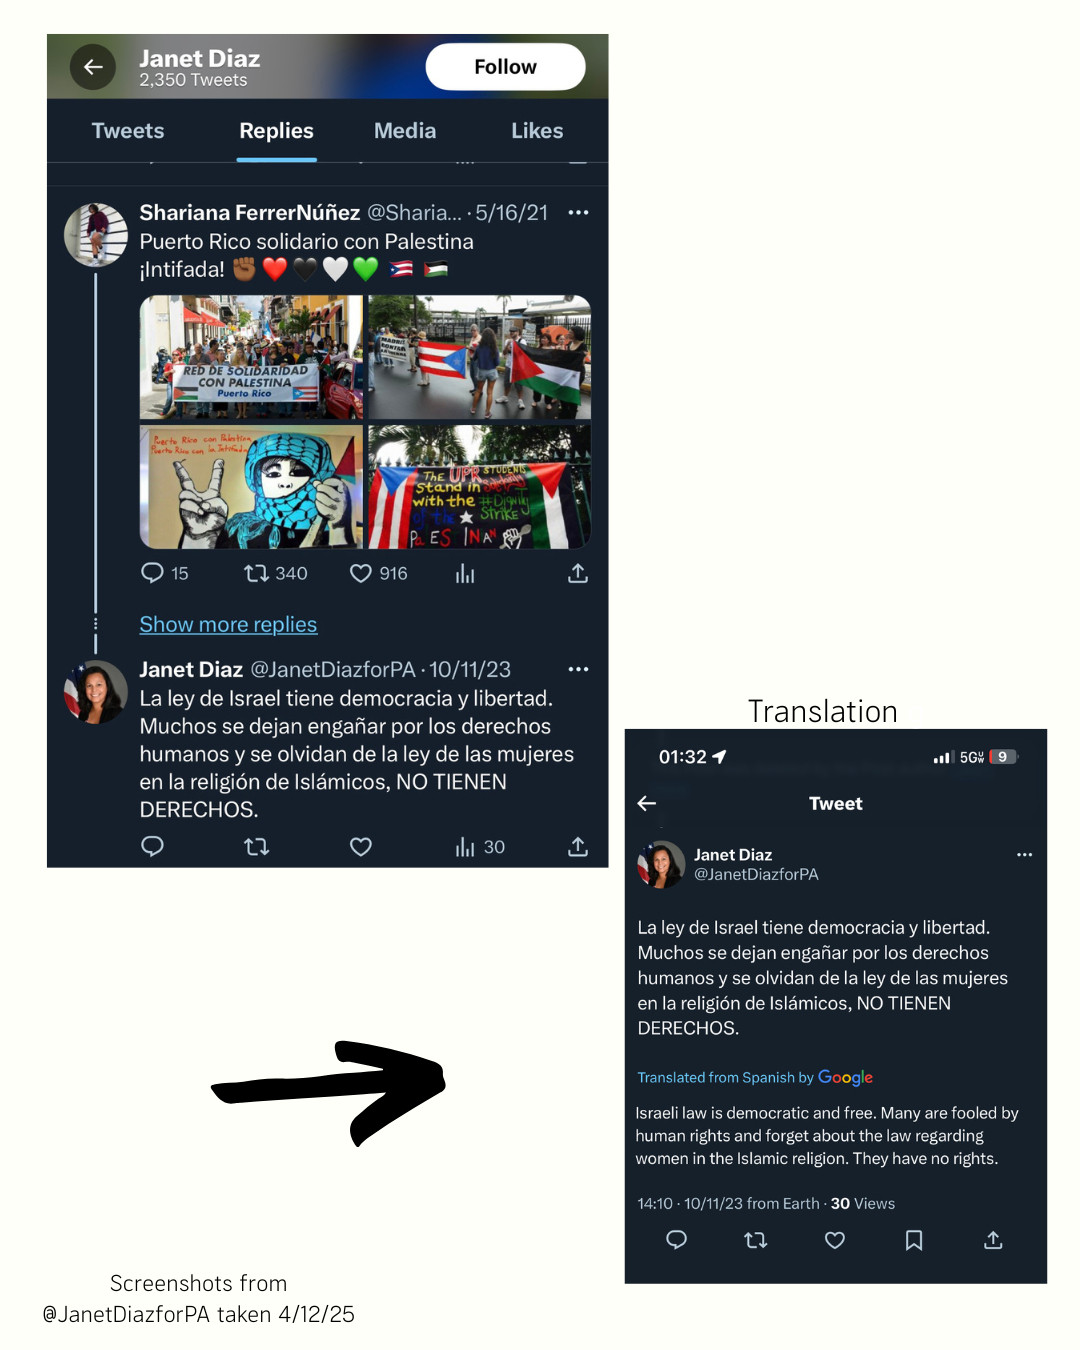Viewport: 1080px width, 1350px height.
Task: Go back from the Tweet detail screen
Action: [x=647, y=803]
